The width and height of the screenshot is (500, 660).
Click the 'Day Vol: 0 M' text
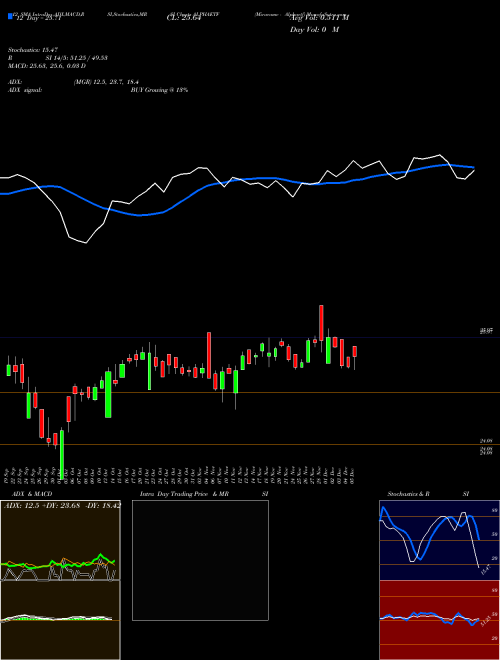pyautogui.click(x=314, y=29)
